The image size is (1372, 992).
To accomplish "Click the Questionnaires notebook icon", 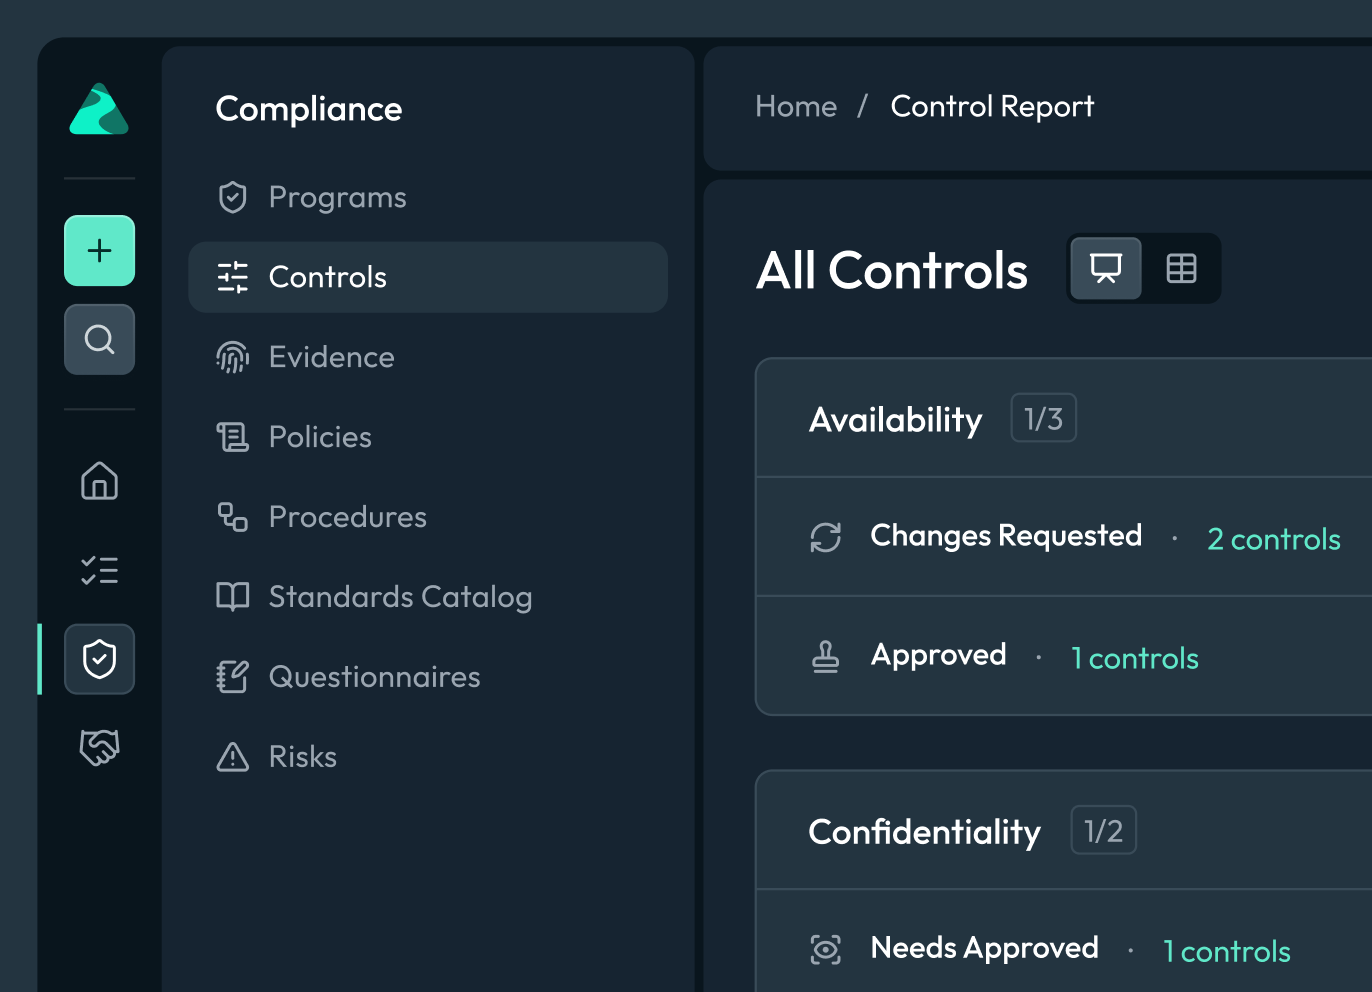I will click(x=233, y=677).
